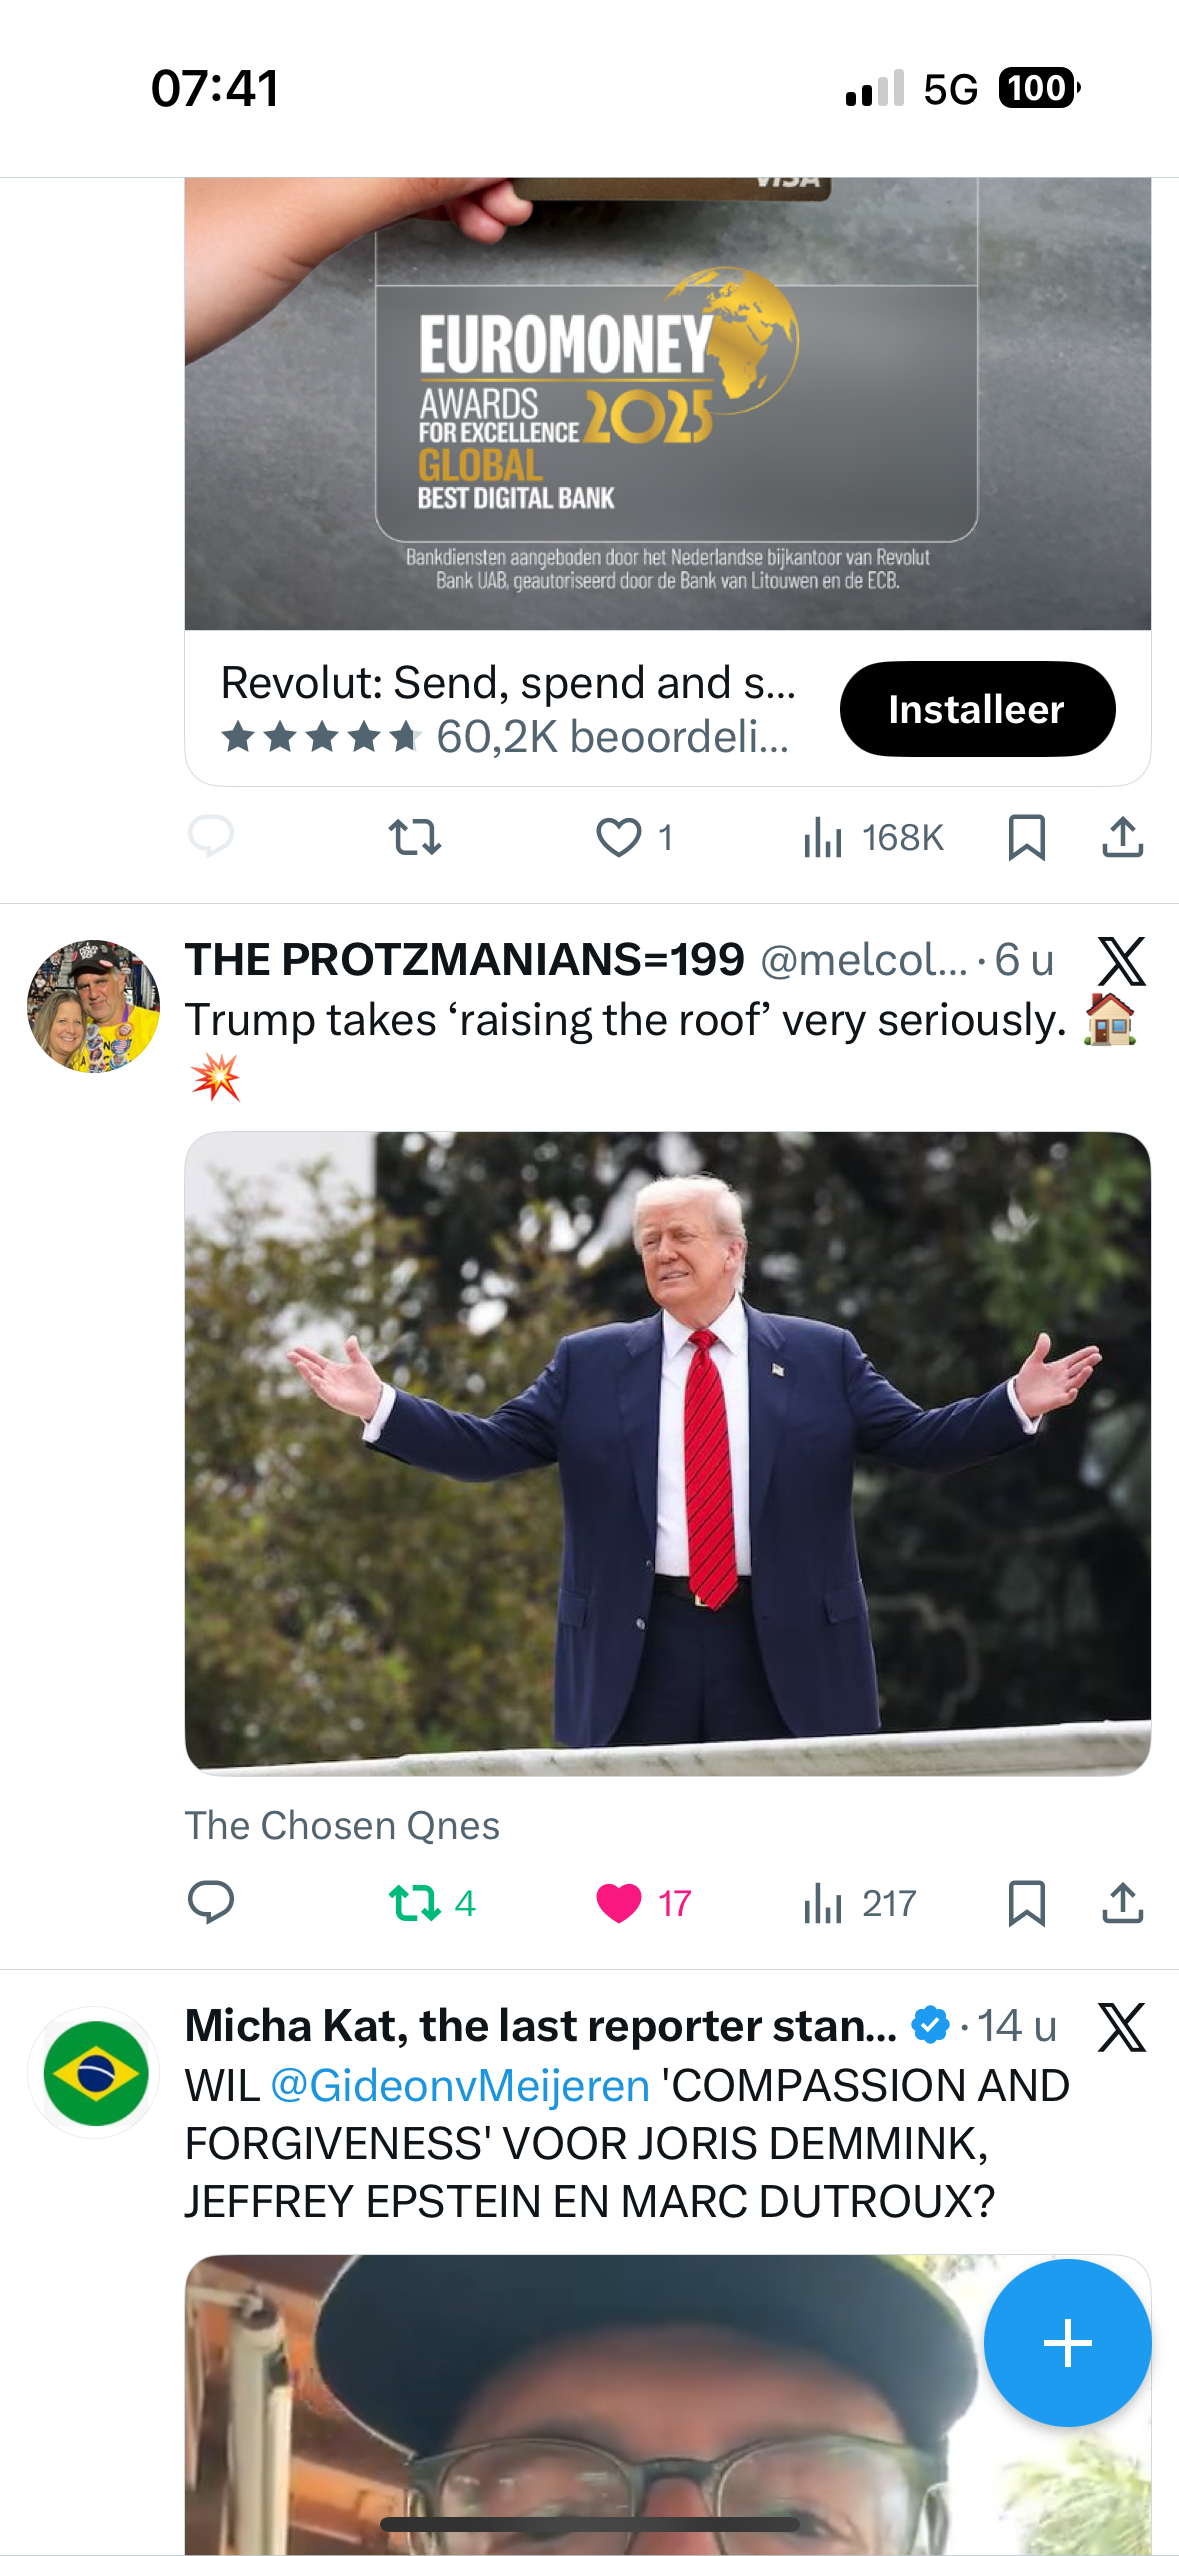Share the Revolut ad post
The height and width of the screenshot is (2556, 1179).
pos(1122,837)
